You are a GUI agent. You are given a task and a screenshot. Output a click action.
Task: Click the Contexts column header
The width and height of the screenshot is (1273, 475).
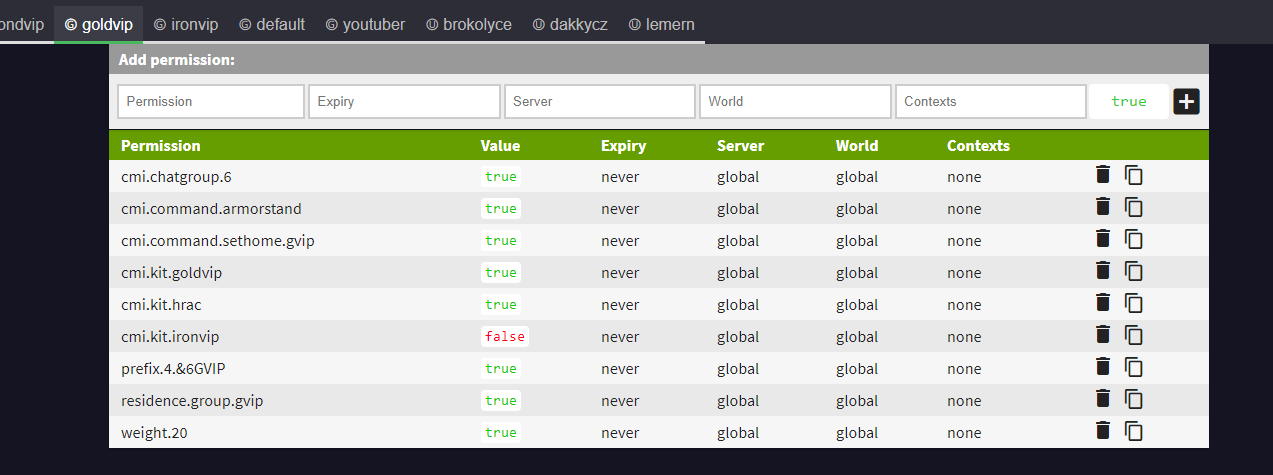pyautogui.click(x=978, y=145)
